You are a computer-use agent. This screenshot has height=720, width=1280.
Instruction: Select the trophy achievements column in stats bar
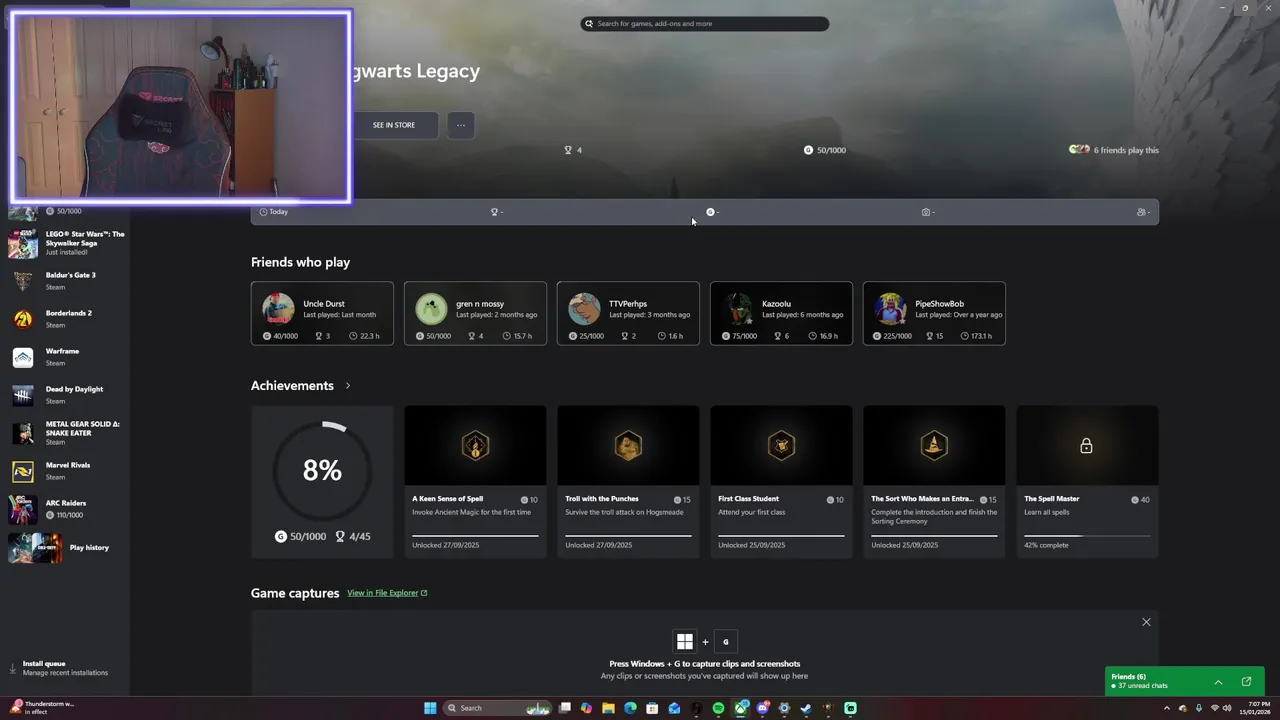pyautogui.click(x=496, y=212)
